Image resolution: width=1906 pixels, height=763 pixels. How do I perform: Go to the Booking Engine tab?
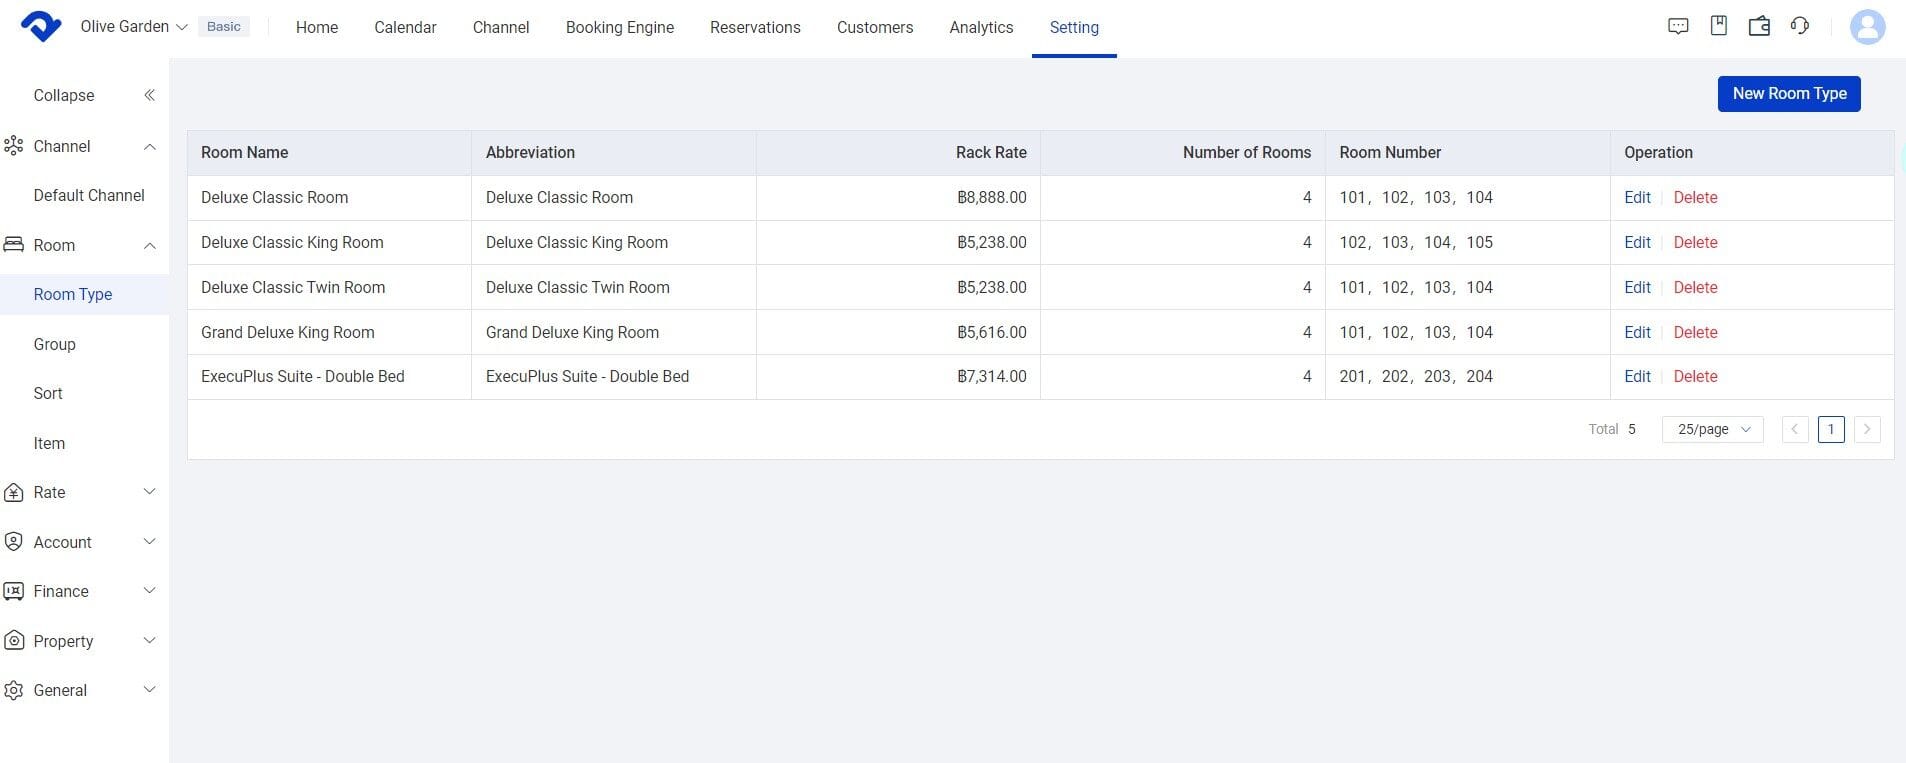tap(619, 27)
